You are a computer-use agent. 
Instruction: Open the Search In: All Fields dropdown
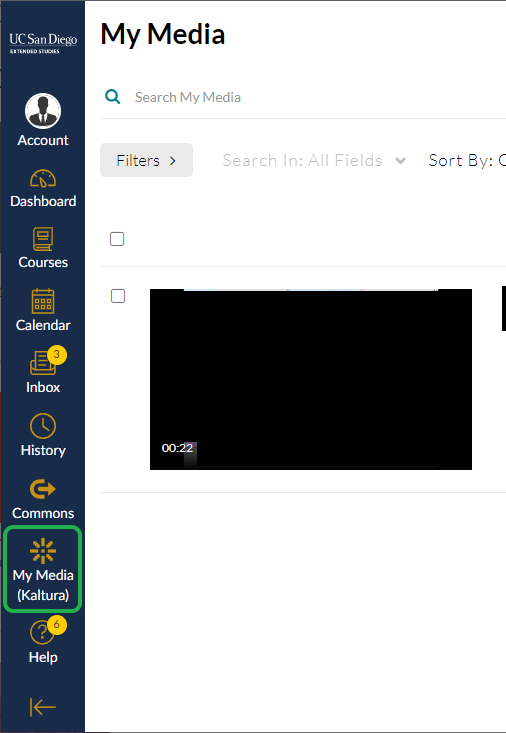click(314, 160)
